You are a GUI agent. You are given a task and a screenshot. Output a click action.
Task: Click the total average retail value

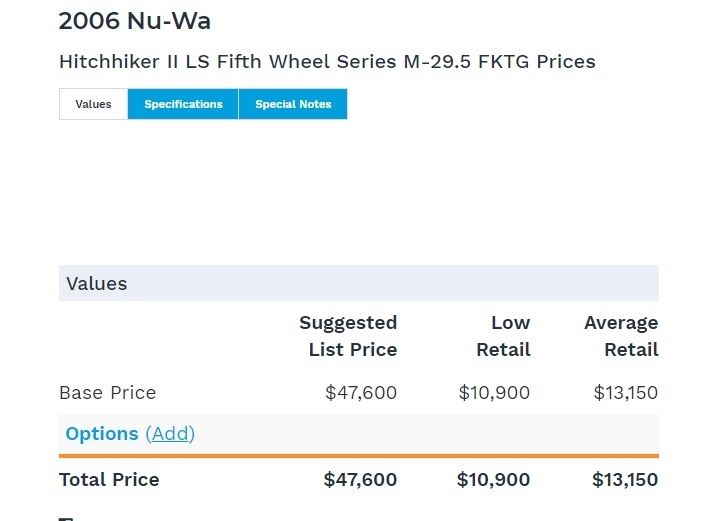click(625, 480)
